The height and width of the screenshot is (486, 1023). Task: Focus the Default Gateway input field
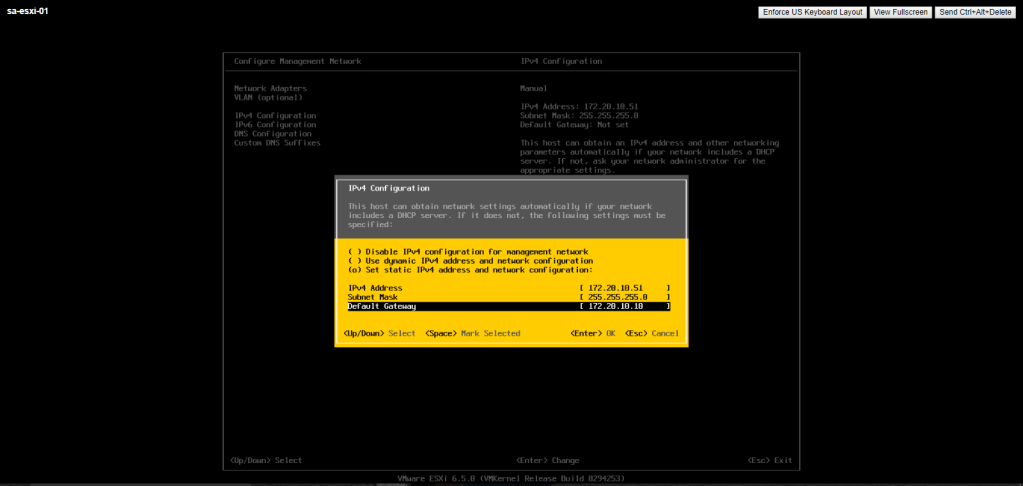pyautogui.click(x=624, y=306)
